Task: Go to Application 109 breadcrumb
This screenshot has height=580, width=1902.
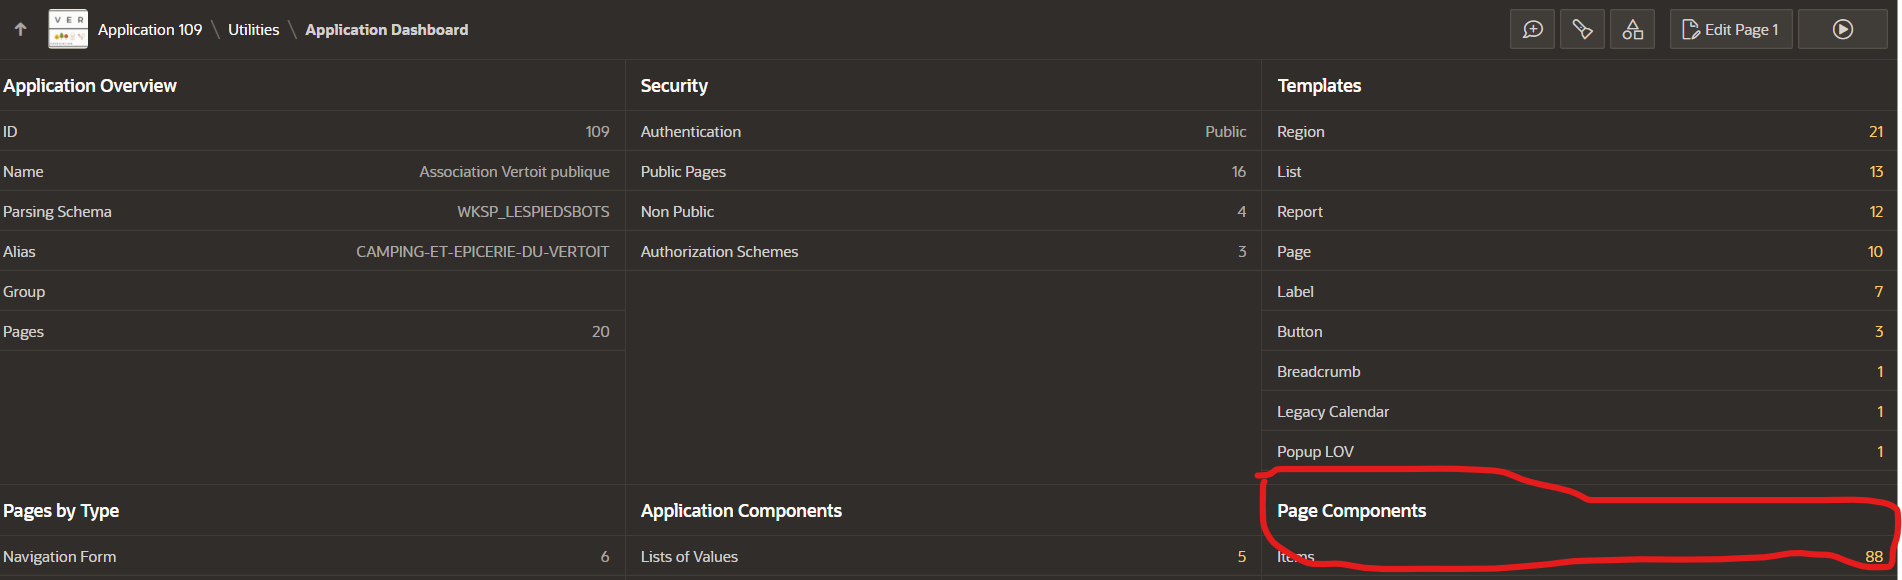Action: (150, 30)
